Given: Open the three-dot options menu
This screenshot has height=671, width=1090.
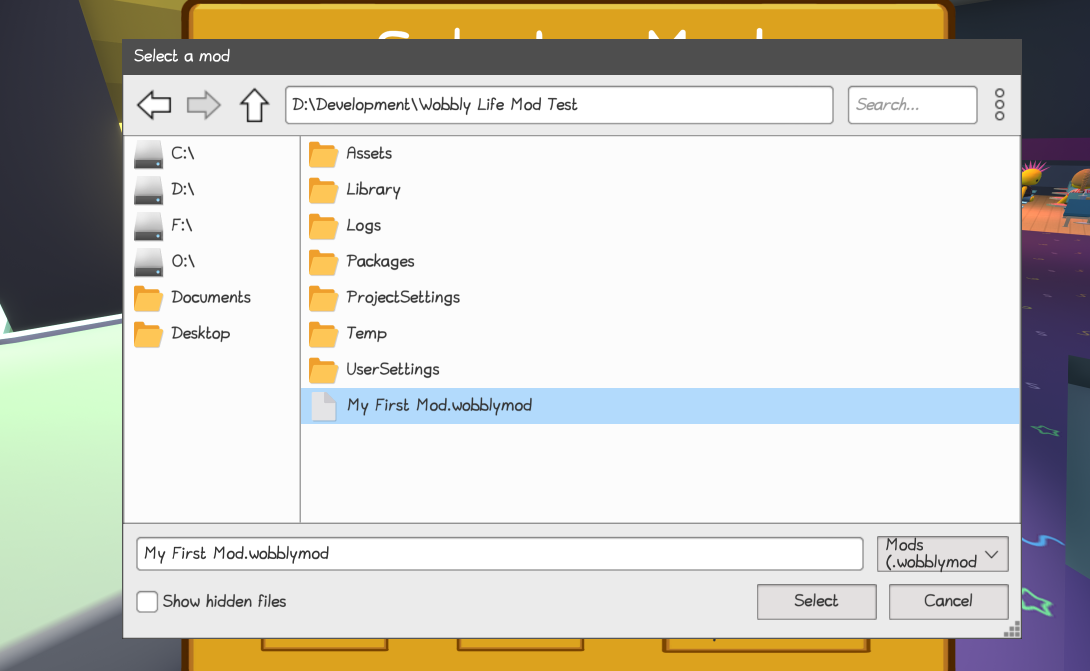Looking at the screenshot, I should click(999, 105).
